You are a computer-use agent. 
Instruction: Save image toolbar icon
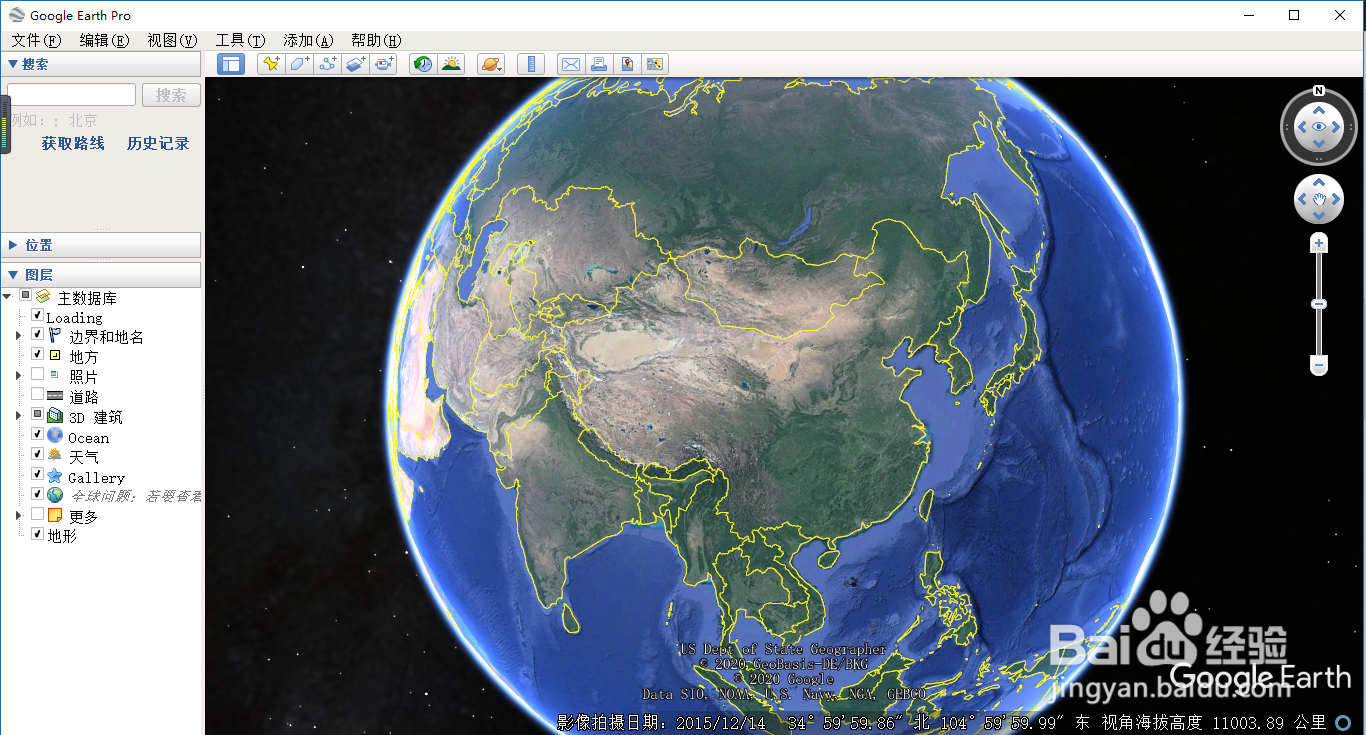627,64
